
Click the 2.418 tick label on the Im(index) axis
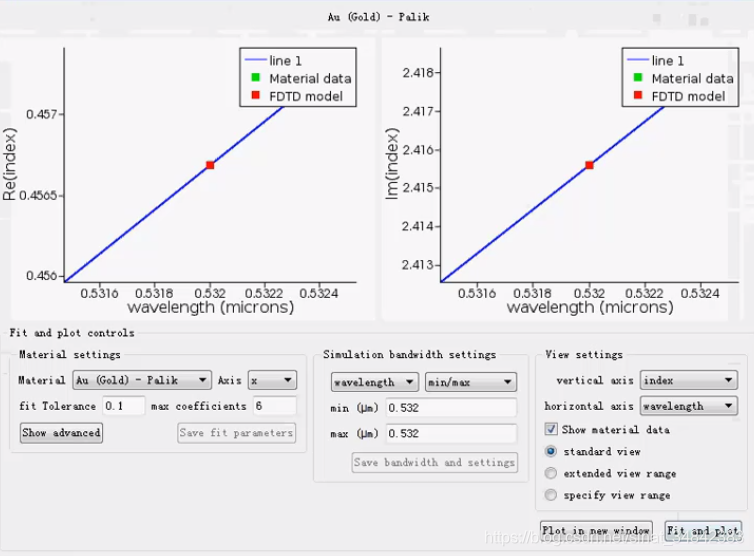pos(418,73)
